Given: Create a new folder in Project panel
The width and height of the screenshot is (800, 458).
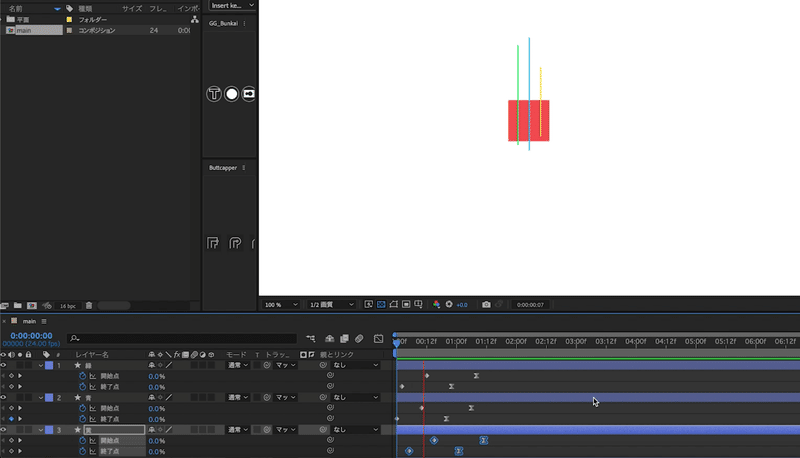Looking at the screenshot, I should click(x=18, y=306).
